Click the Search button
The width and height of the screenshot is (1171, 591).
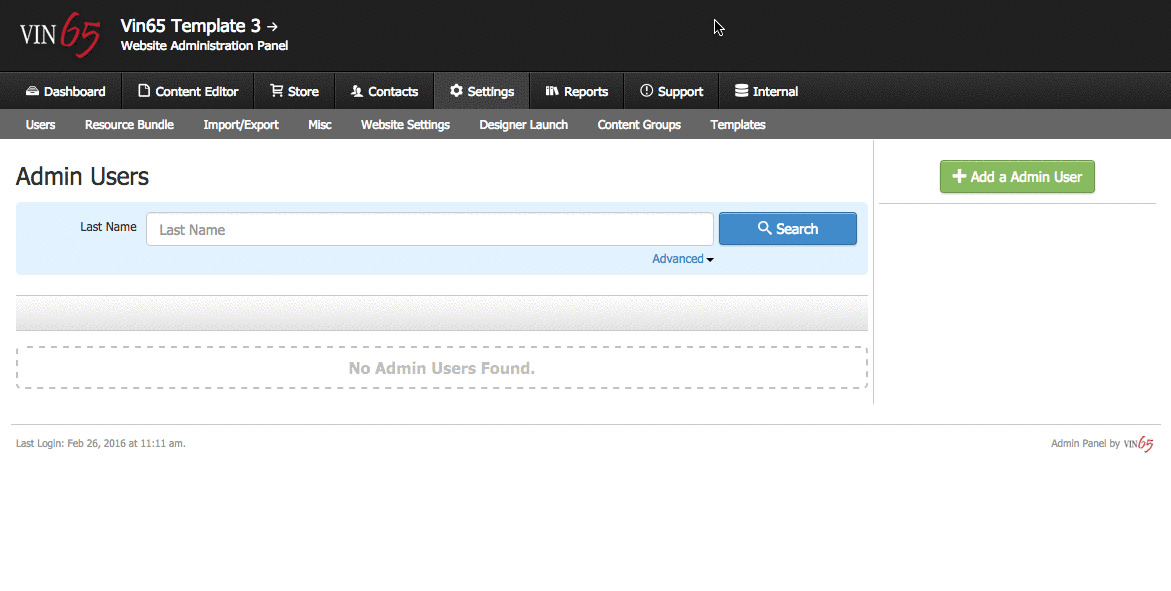pyautogui.click(x=787, y=229)
